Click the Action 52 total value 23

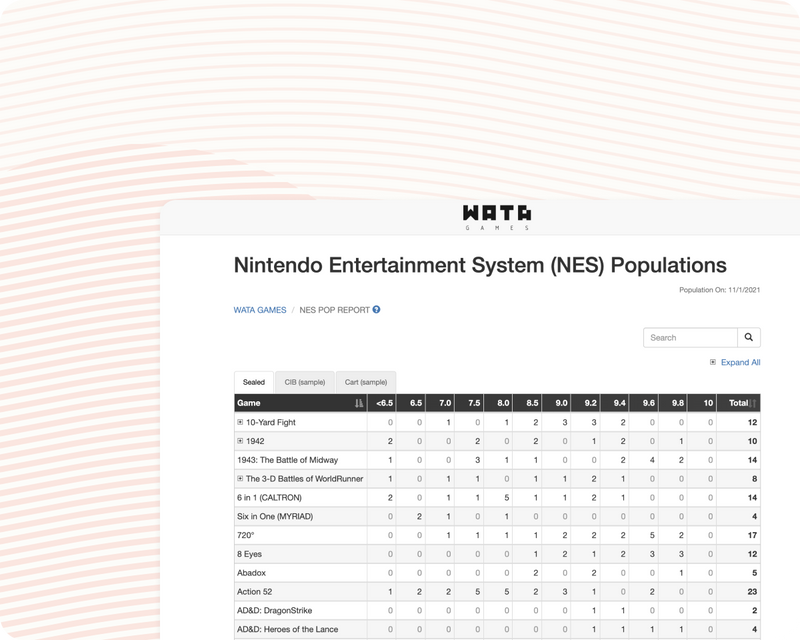(x=752, y=592)
